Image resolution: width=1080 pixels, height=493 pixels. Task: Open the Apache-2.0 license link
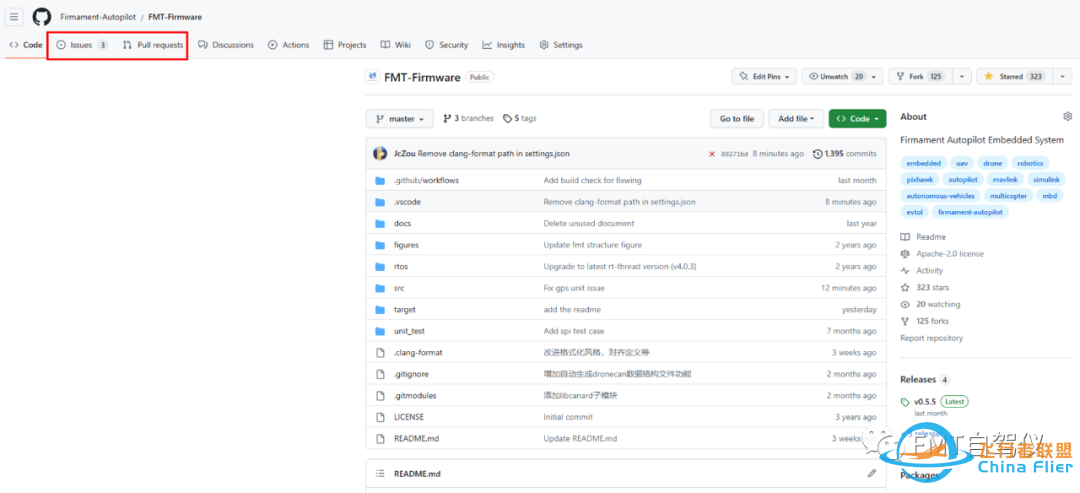pyautogui.click(x=949, y=254)
